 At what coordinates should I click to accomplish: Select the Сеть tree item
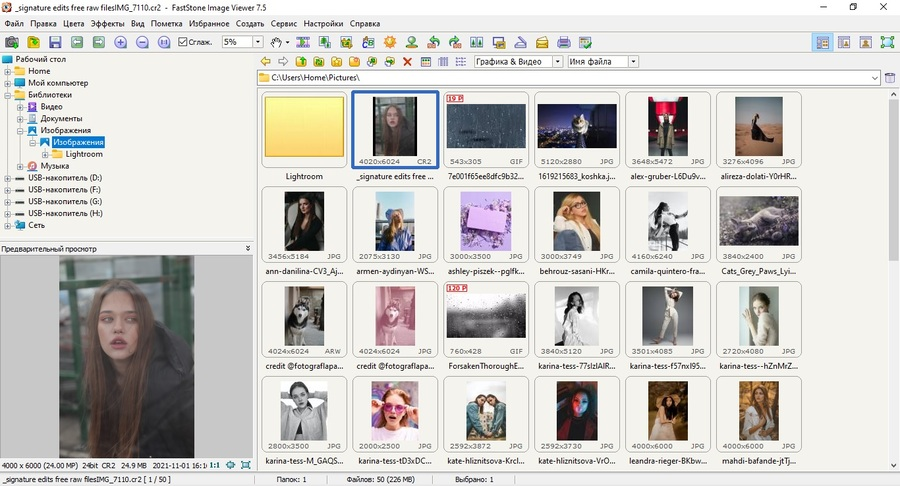point(36,225)
